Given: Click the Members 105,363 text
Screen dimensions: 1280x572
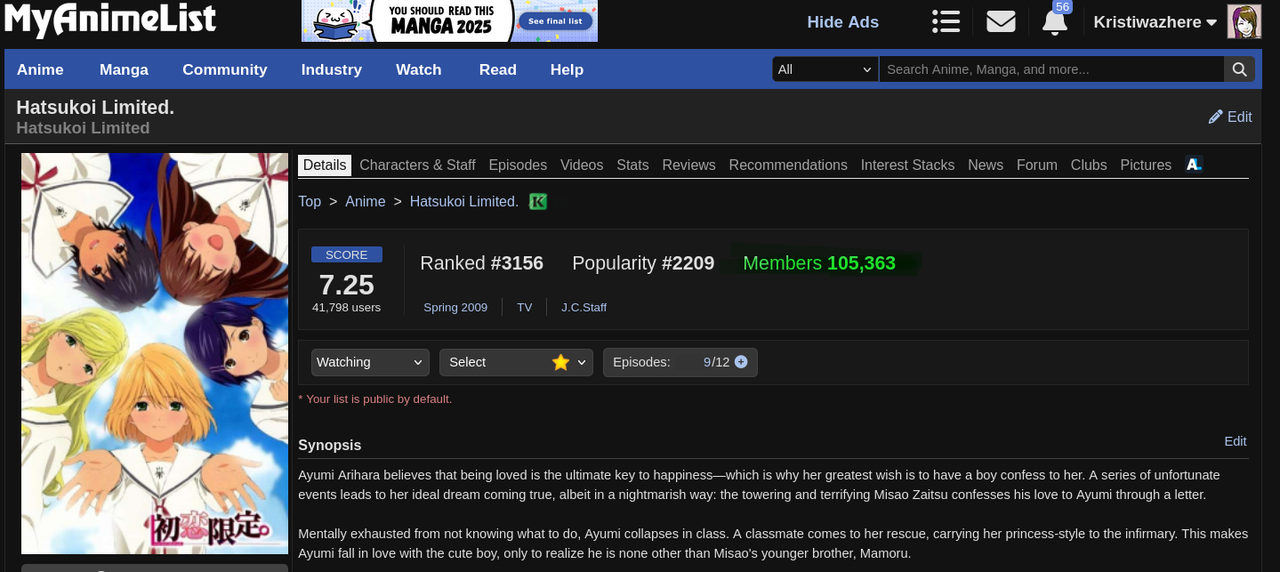Looking at the screenshot, I should point(819,263).
